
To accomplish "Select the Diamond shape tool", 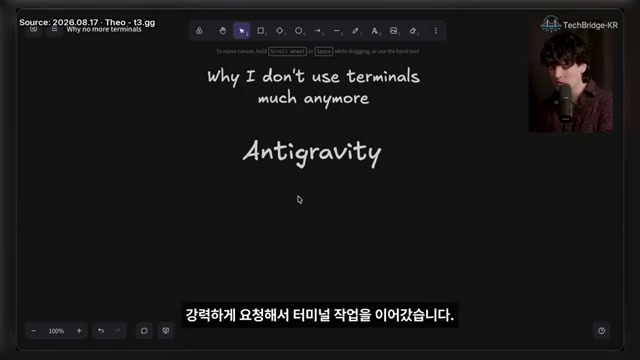I will [280, 31].
